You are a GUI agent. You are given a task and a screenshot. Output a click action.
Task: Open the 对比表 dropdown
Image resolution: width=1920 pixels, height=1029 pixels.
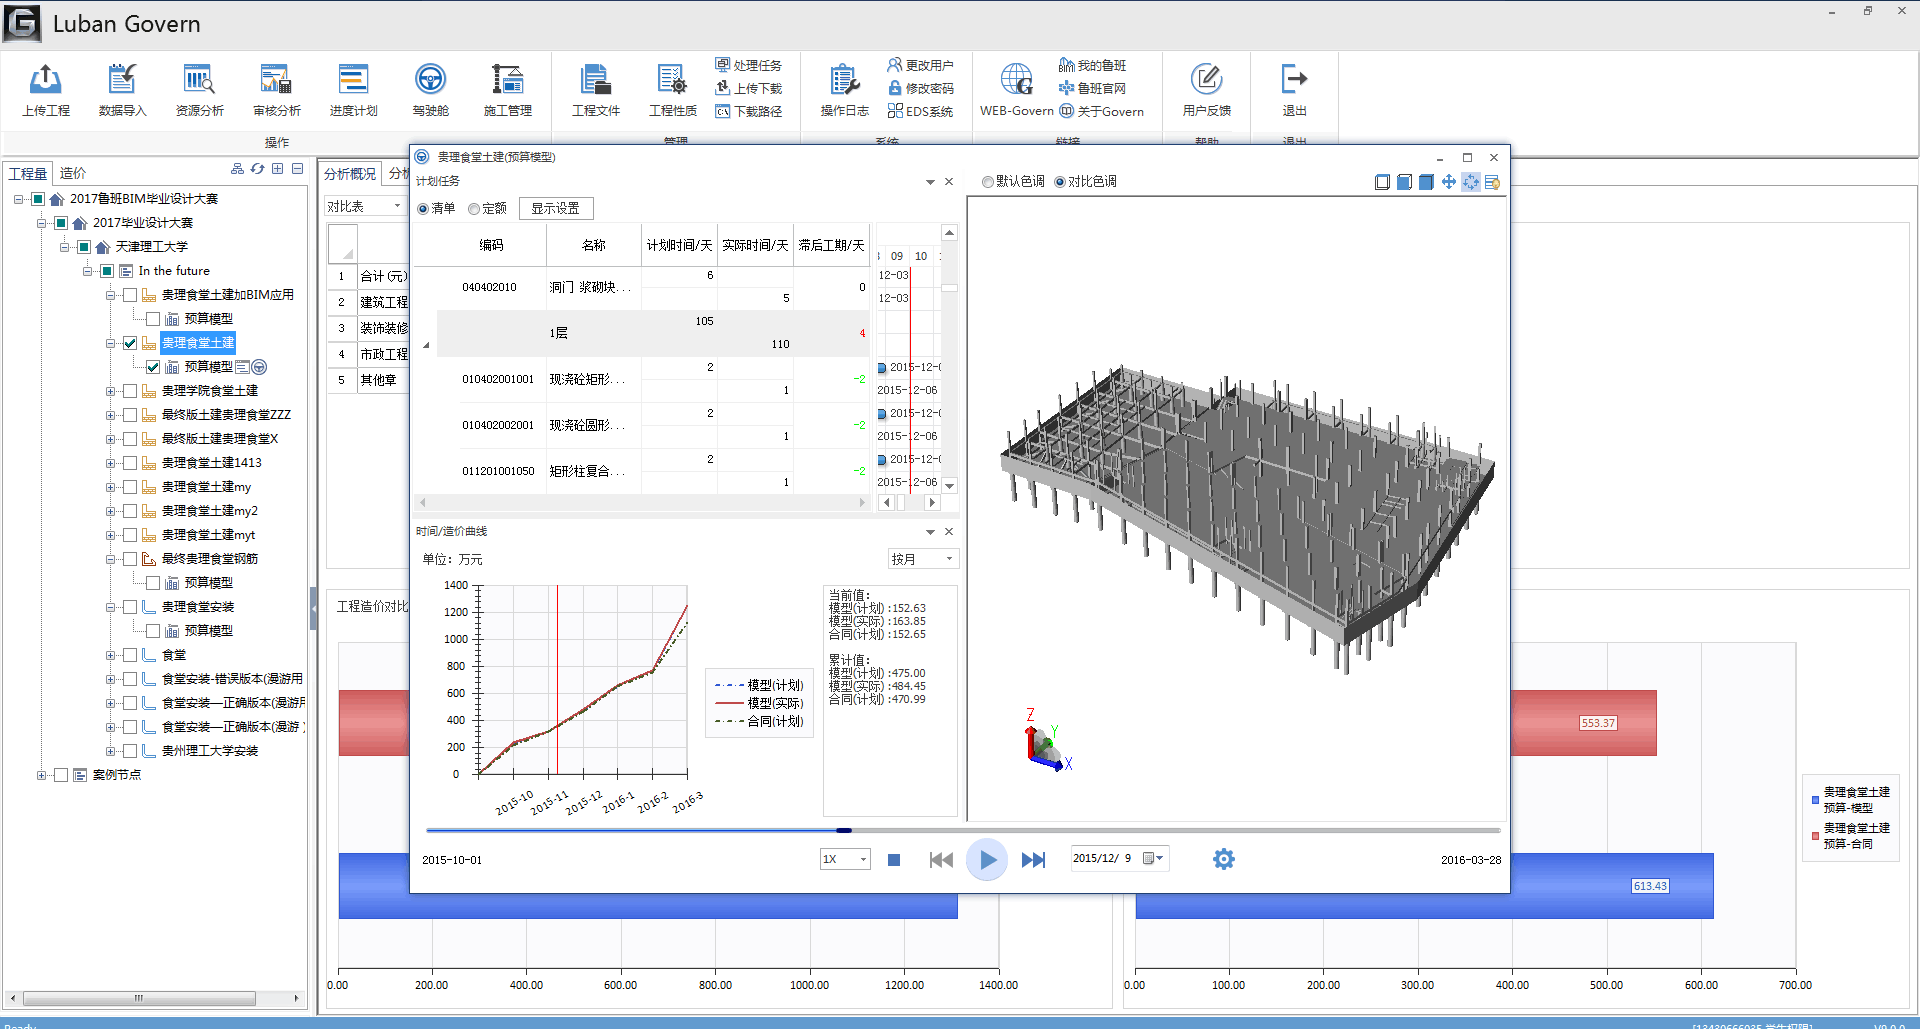[365, 206]
